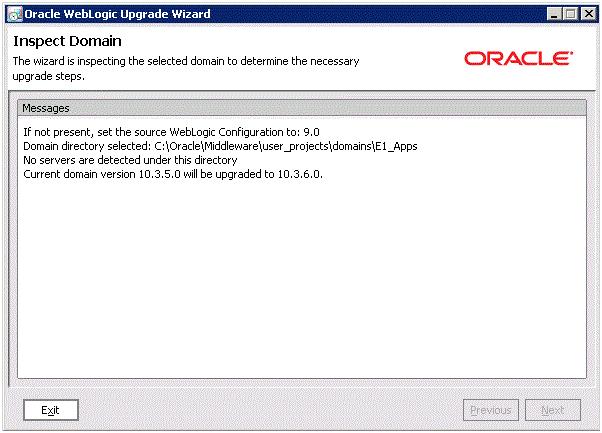Click the disabled Previous button
The width and height of the screenshot is (602, 433).
pyautogui.click(x=491, y=410)
